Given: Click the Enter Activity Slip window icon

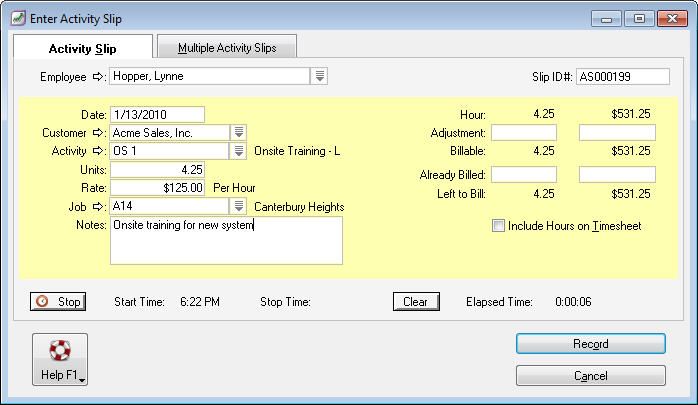Looking at the screenshot, I should point(18,18).
